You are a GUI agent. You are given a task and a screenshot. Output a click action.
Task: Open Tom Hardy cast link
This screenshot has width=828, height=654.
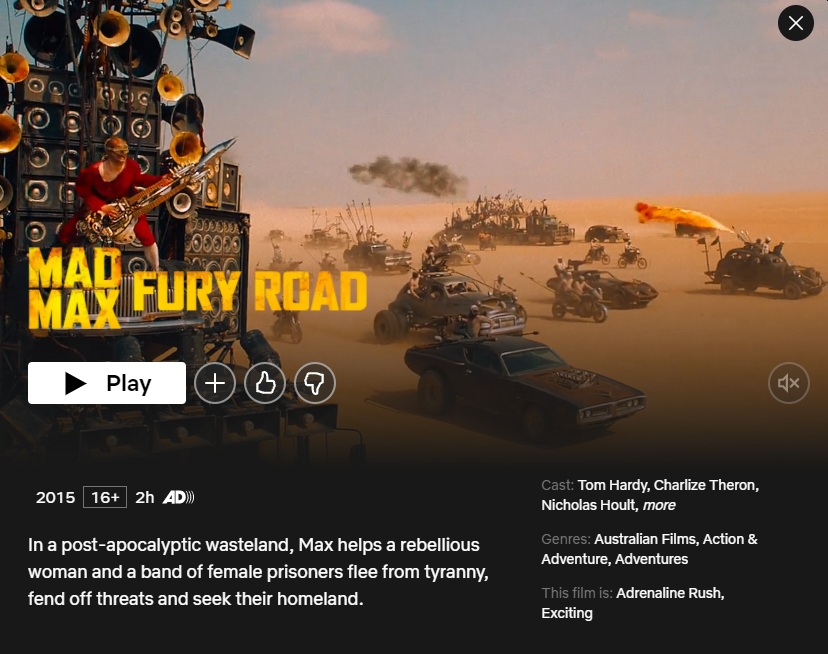(613, 485)
